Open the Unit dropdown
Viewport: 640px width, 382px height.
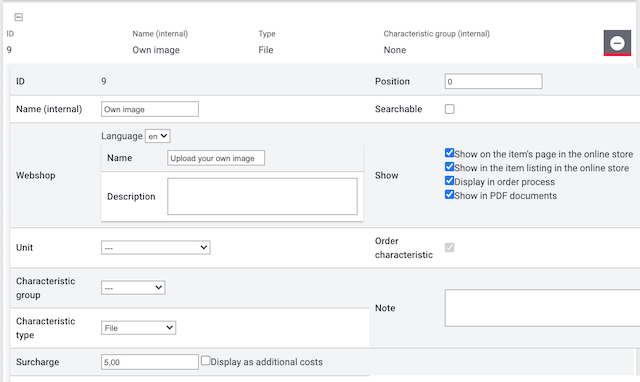pos(156,248)
